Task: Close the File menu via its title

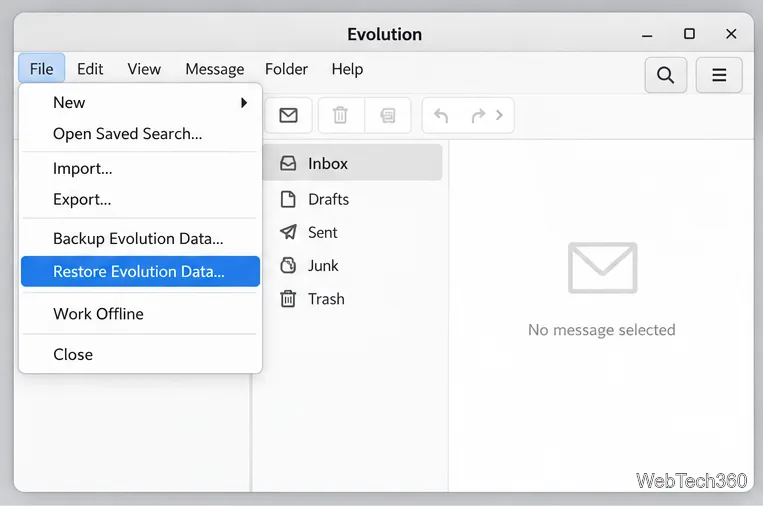Action: coord(42,69)
